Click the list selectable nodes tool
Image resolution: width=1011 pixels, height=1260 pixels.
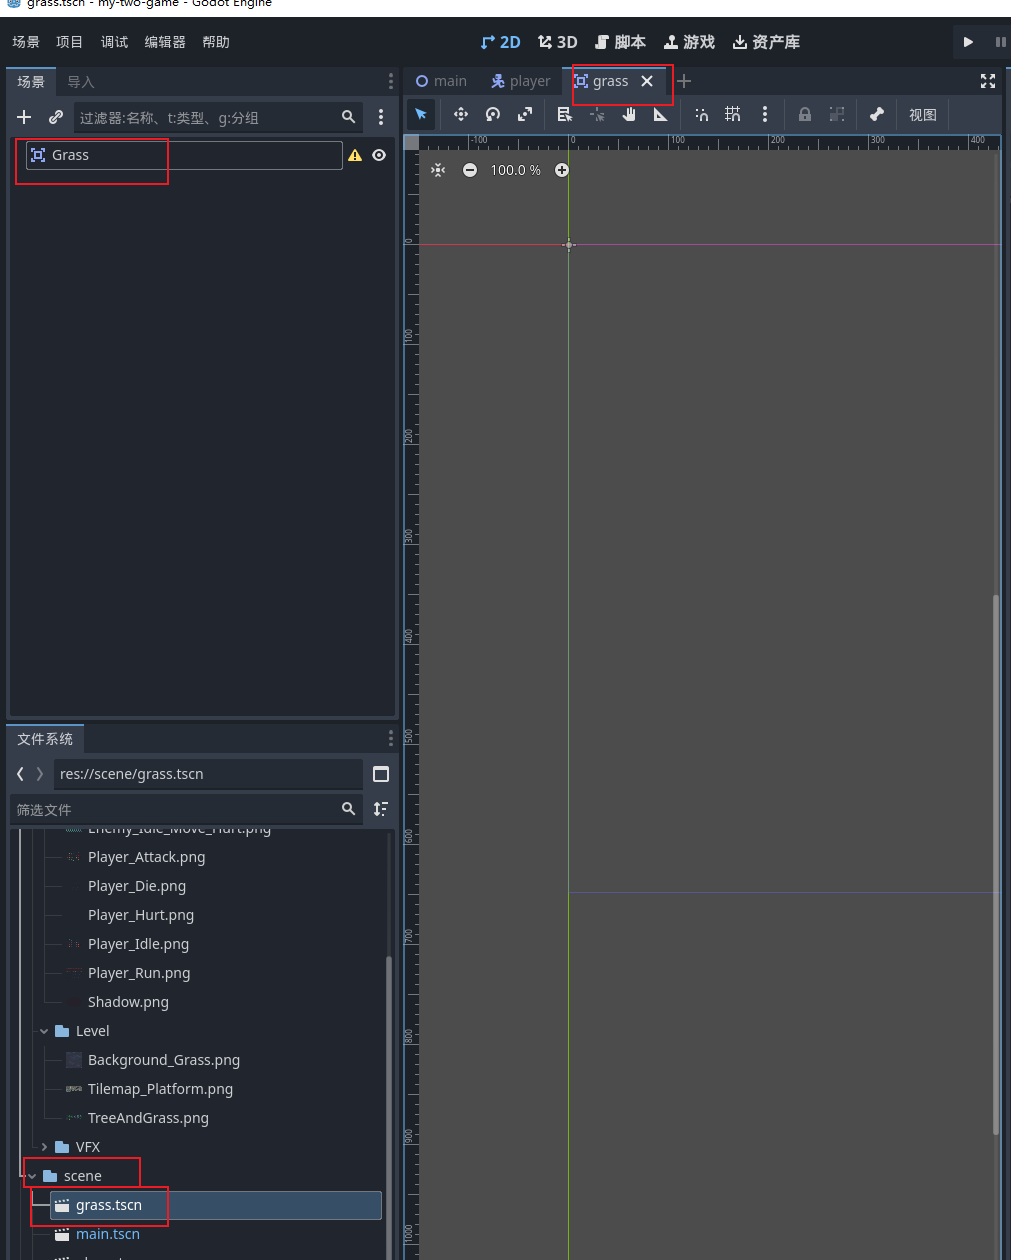[x=564, y=114]
